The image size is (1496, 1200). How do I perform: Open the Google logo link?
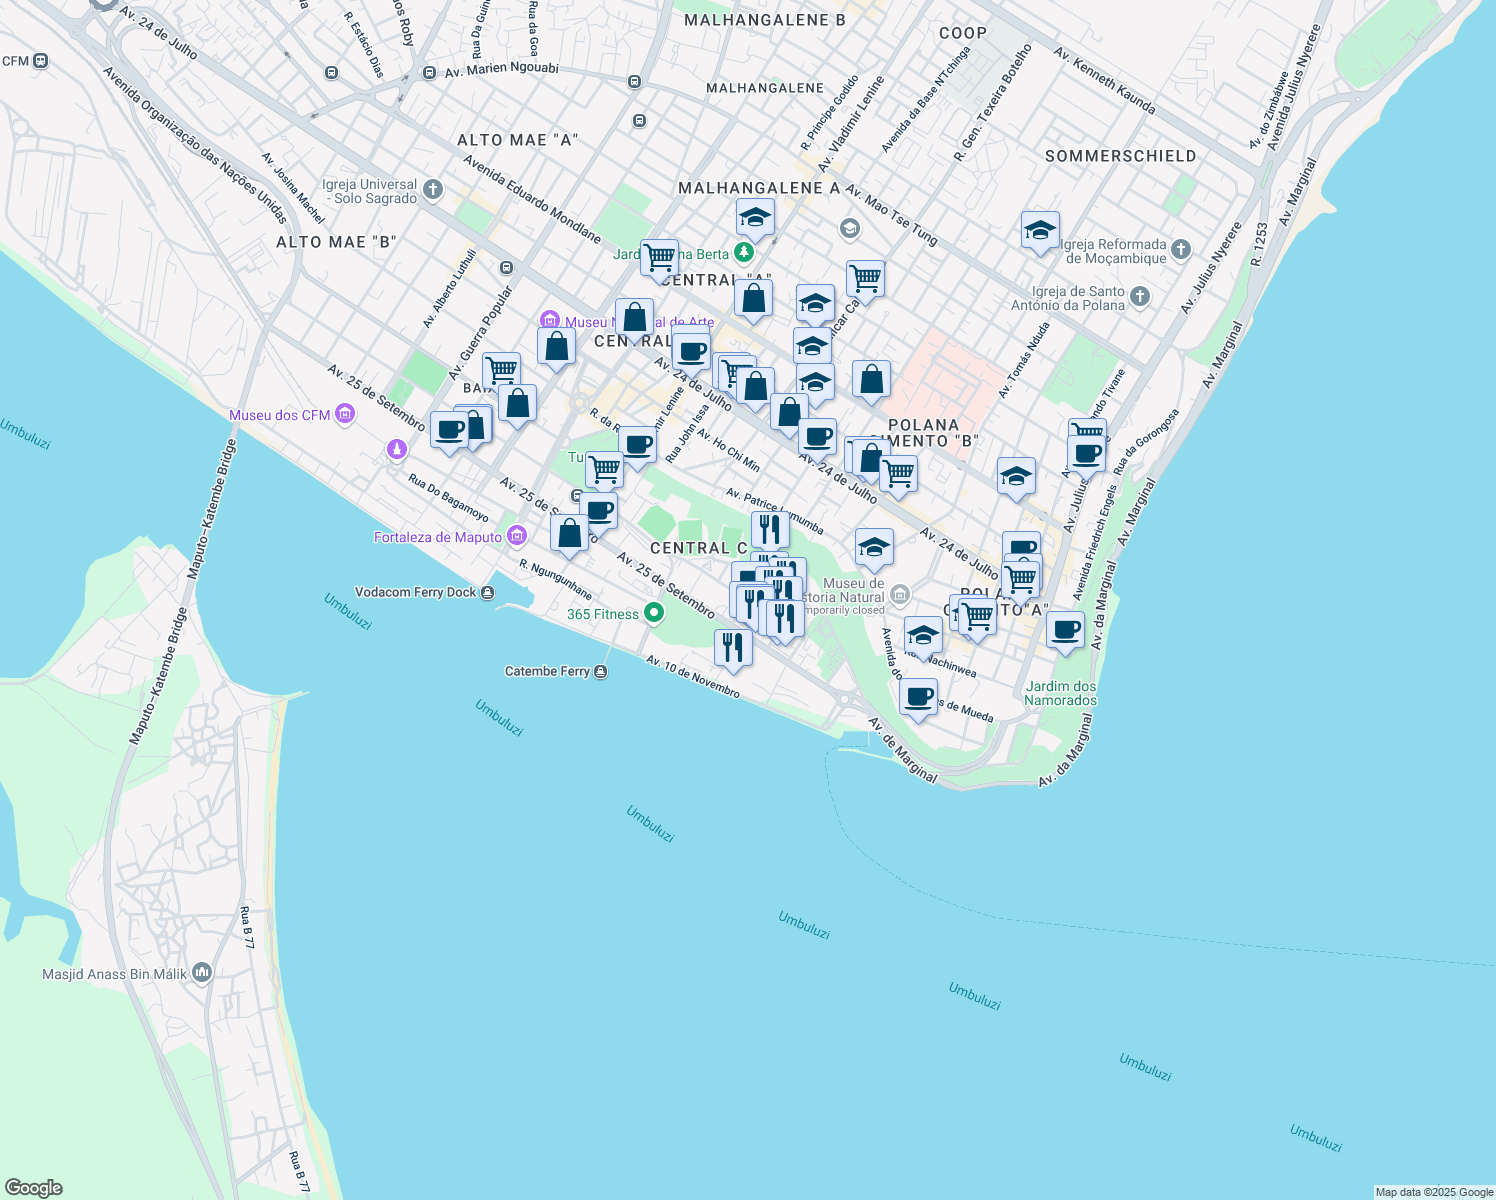tap(33, 1188)
